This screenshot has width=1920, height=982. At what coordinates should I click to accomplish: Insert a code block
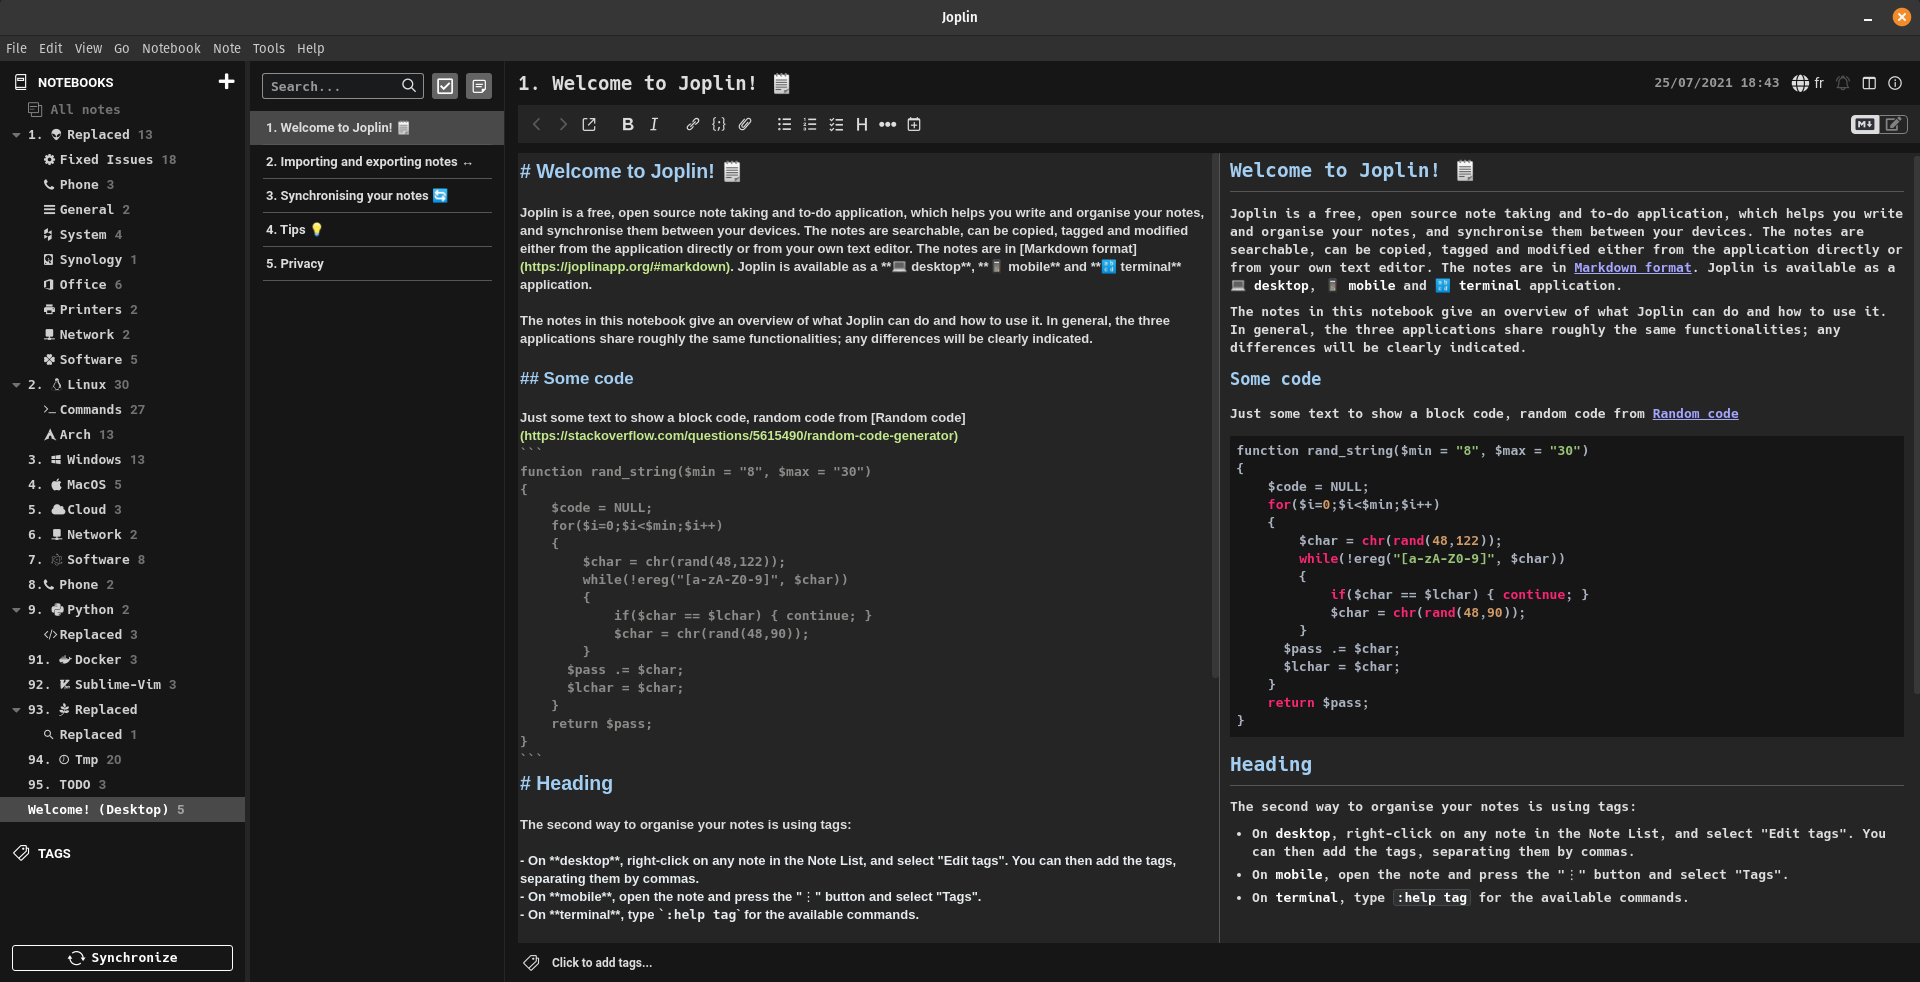click(x=718, y=124)
